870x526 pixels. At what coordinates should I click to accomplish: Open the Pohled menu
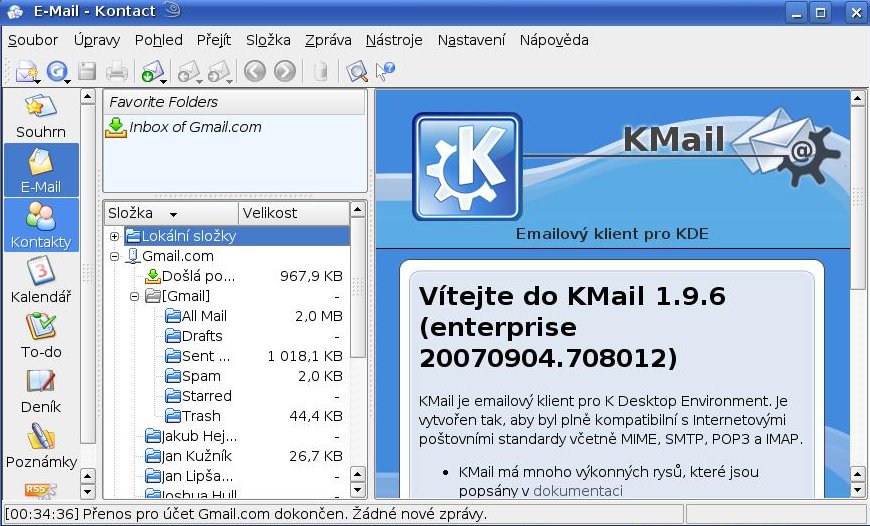[159, 40]
